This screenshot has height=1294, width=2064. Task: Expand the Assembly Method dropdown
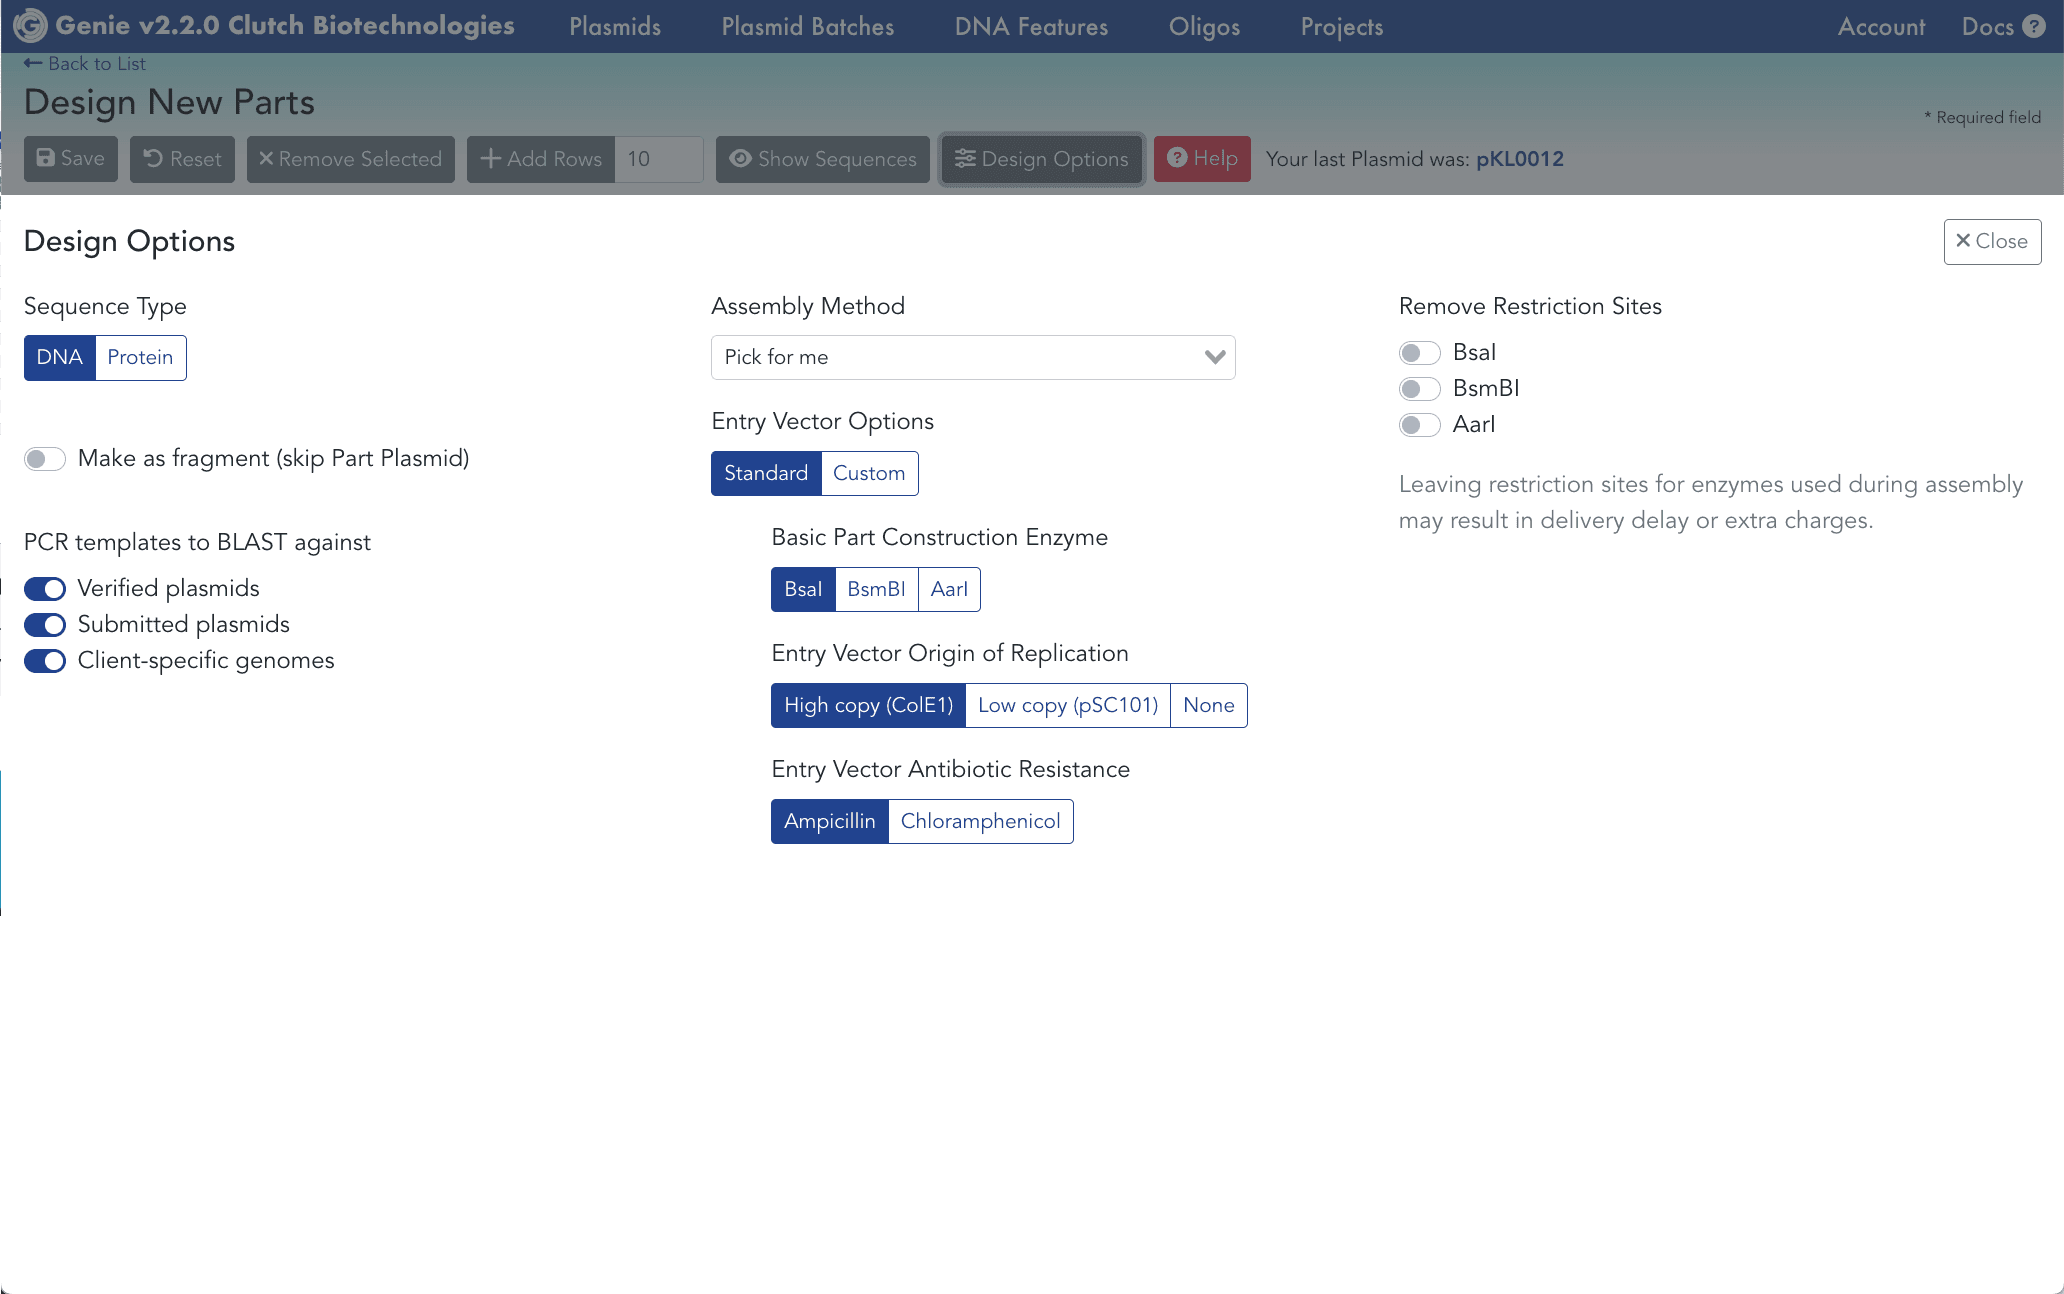[x=973, y=357]
